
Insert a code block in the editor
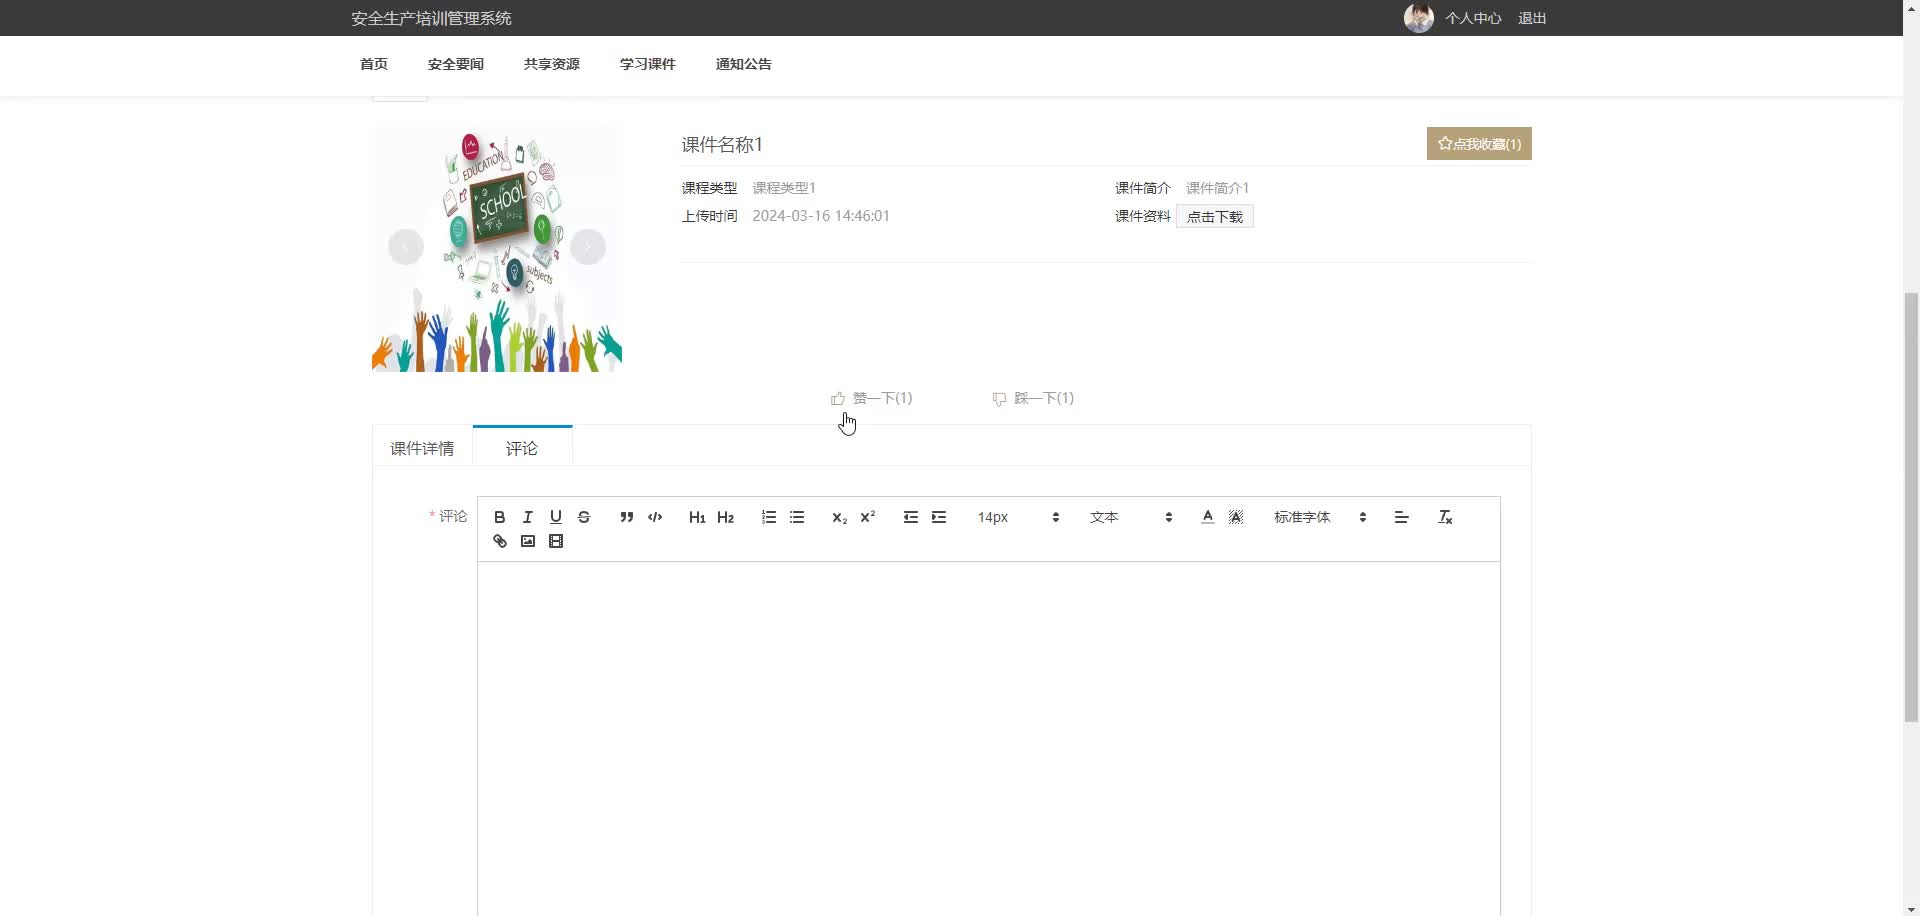(x=655, y=517)
